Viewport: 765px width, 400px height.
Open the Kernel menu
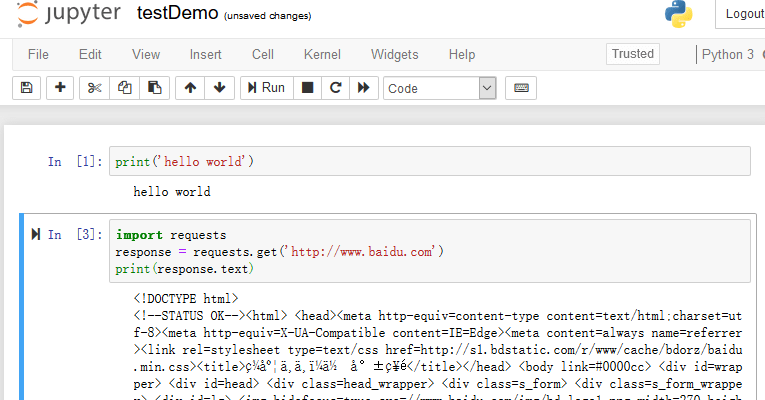point(322,55)
